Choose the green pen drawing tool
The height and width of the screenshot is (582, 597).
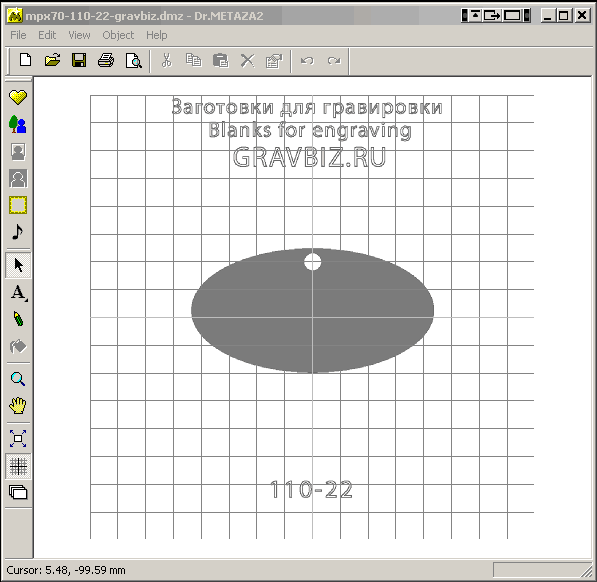tap(18, 319)
